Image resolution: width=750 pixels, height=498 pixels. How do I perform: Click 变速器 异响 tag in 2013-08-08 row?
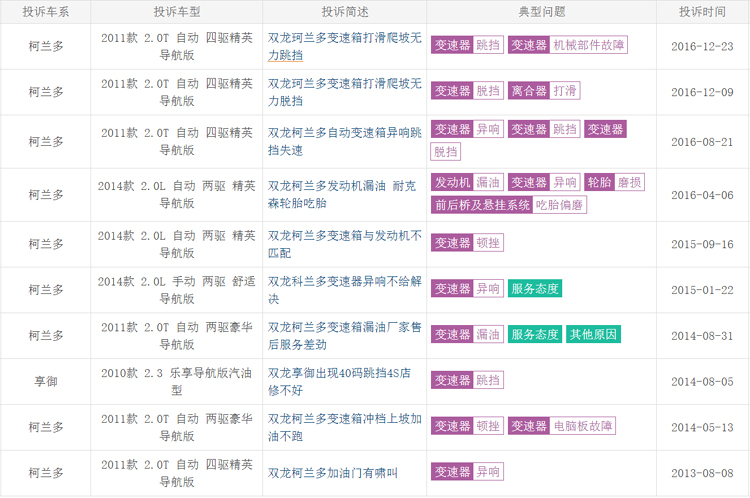coord(467,472)
